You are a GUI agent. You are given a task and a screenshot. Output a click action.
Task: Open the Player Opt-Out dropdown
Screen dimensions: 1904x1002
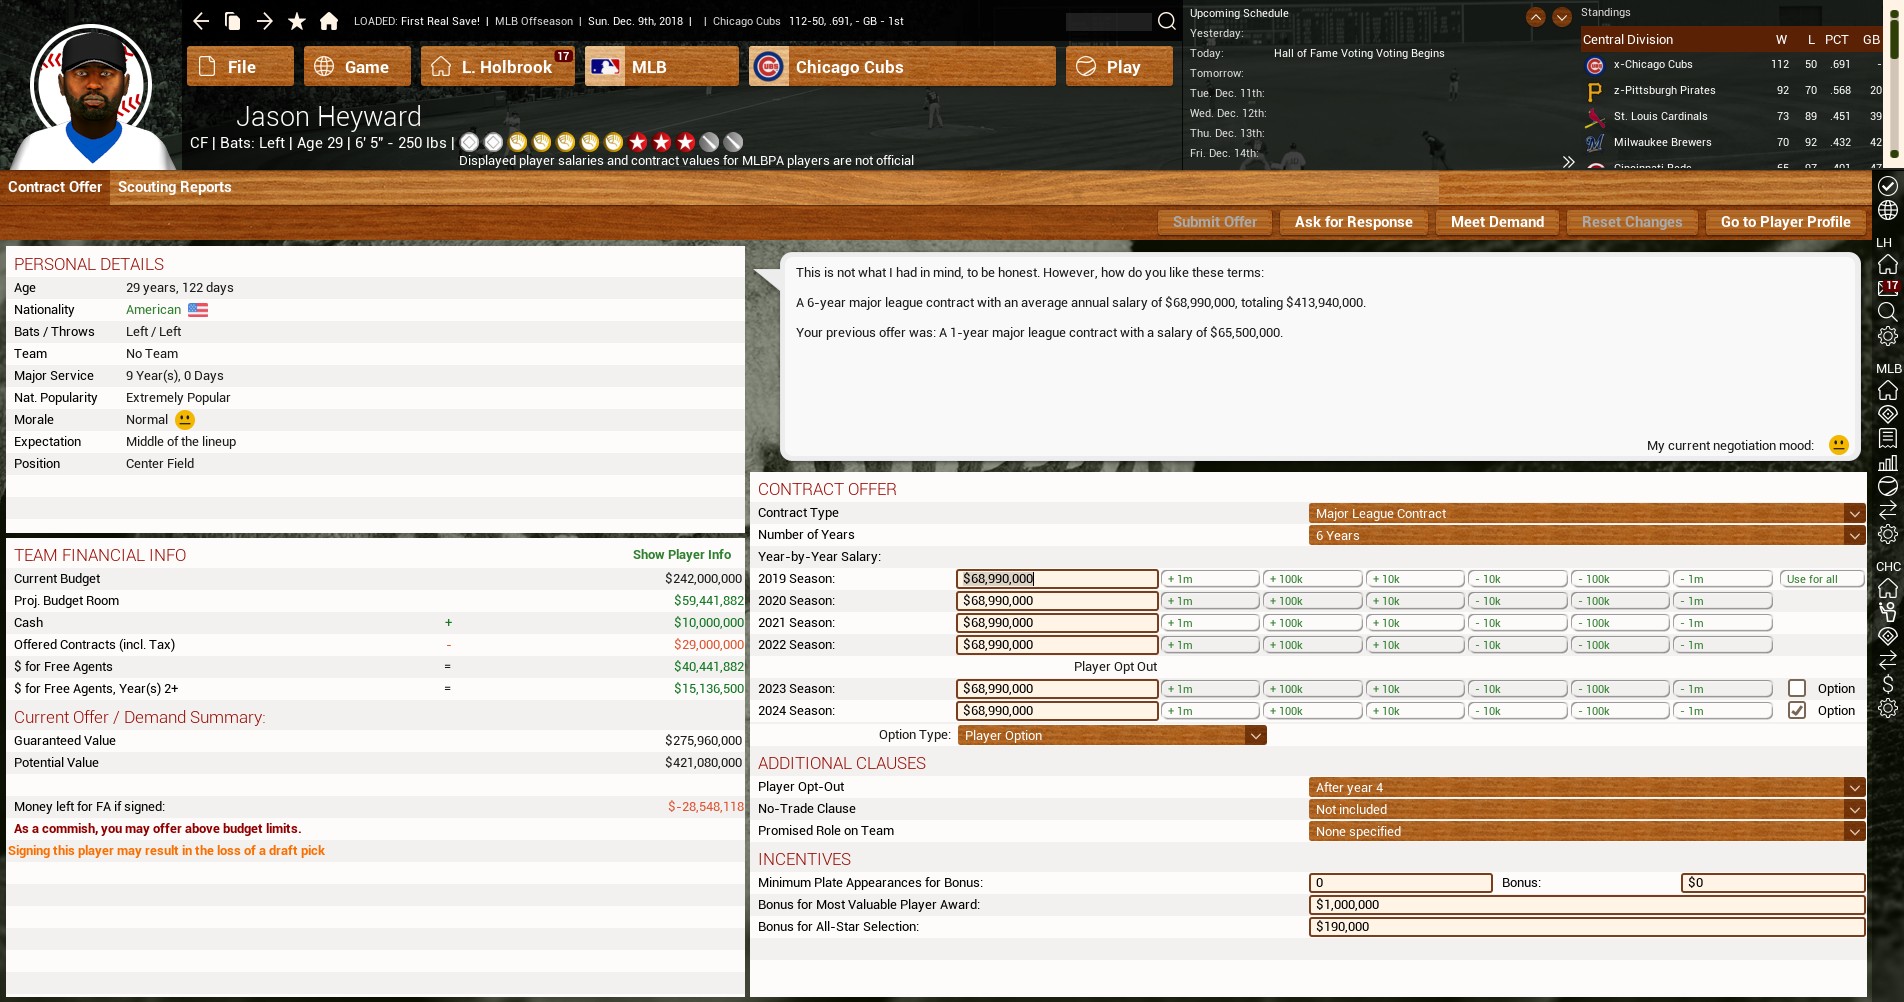(1587, 787)
